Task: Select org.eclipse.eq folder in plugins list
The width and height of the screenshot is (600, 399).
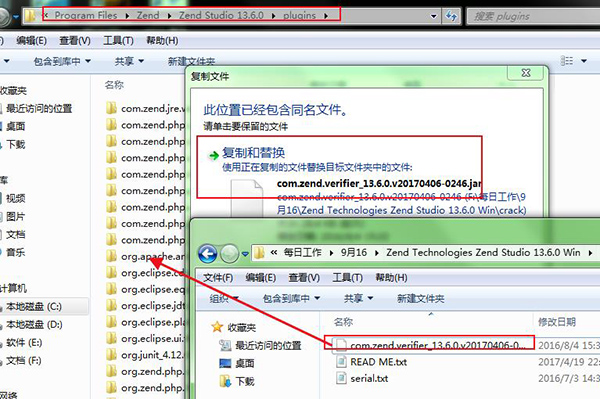Action: click(x=146, y=289)
